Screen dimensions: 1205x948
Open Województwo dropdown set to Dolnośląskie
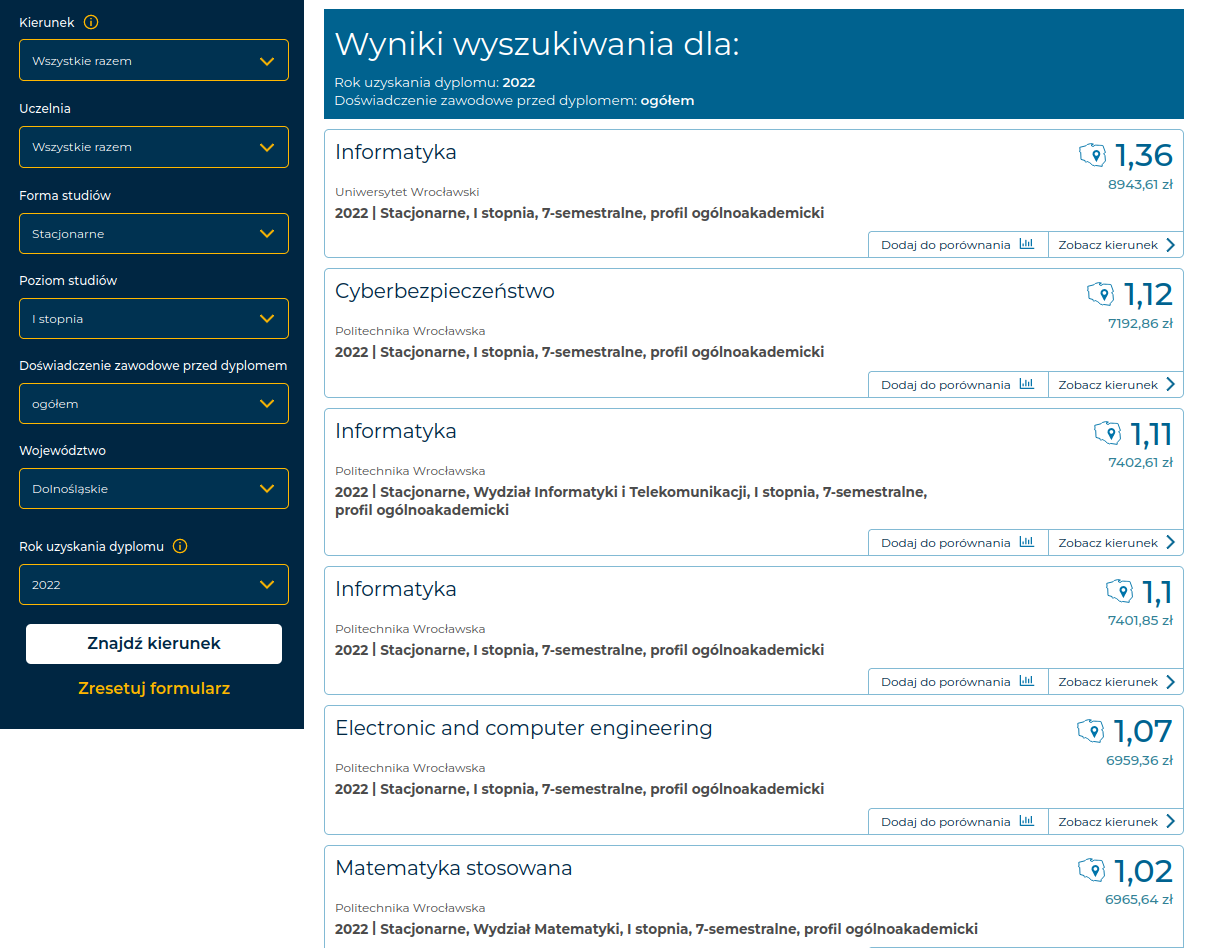(x=154, y=489)
